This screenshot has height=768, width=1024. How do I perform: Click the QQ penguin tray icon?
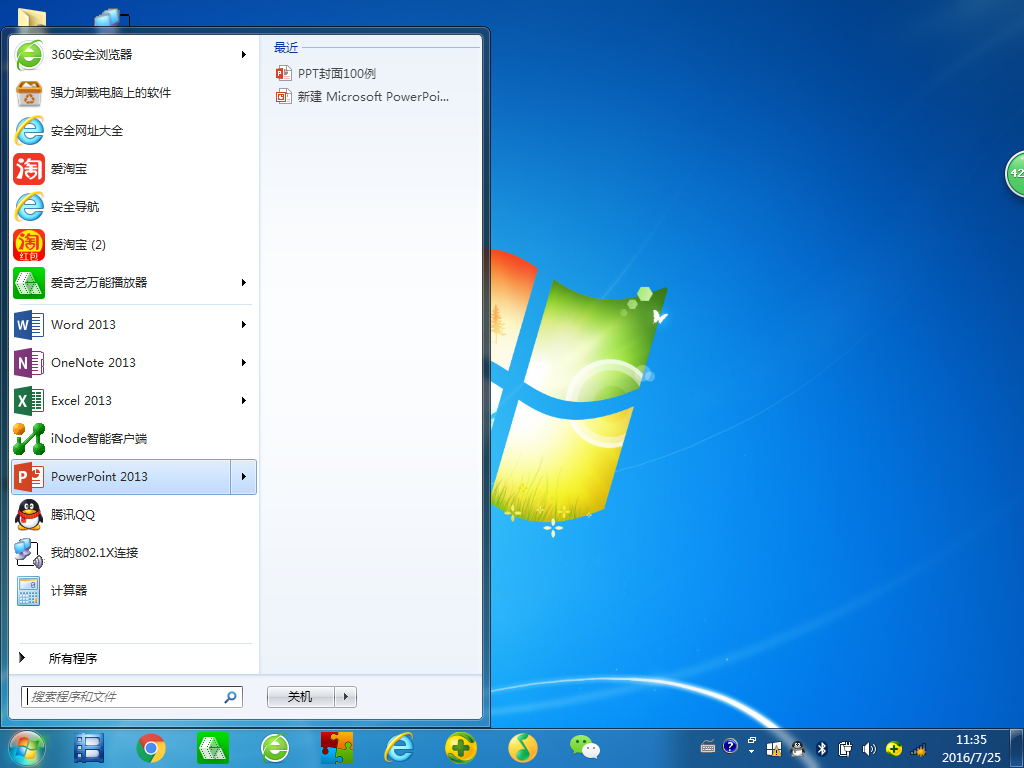[797, 749]
